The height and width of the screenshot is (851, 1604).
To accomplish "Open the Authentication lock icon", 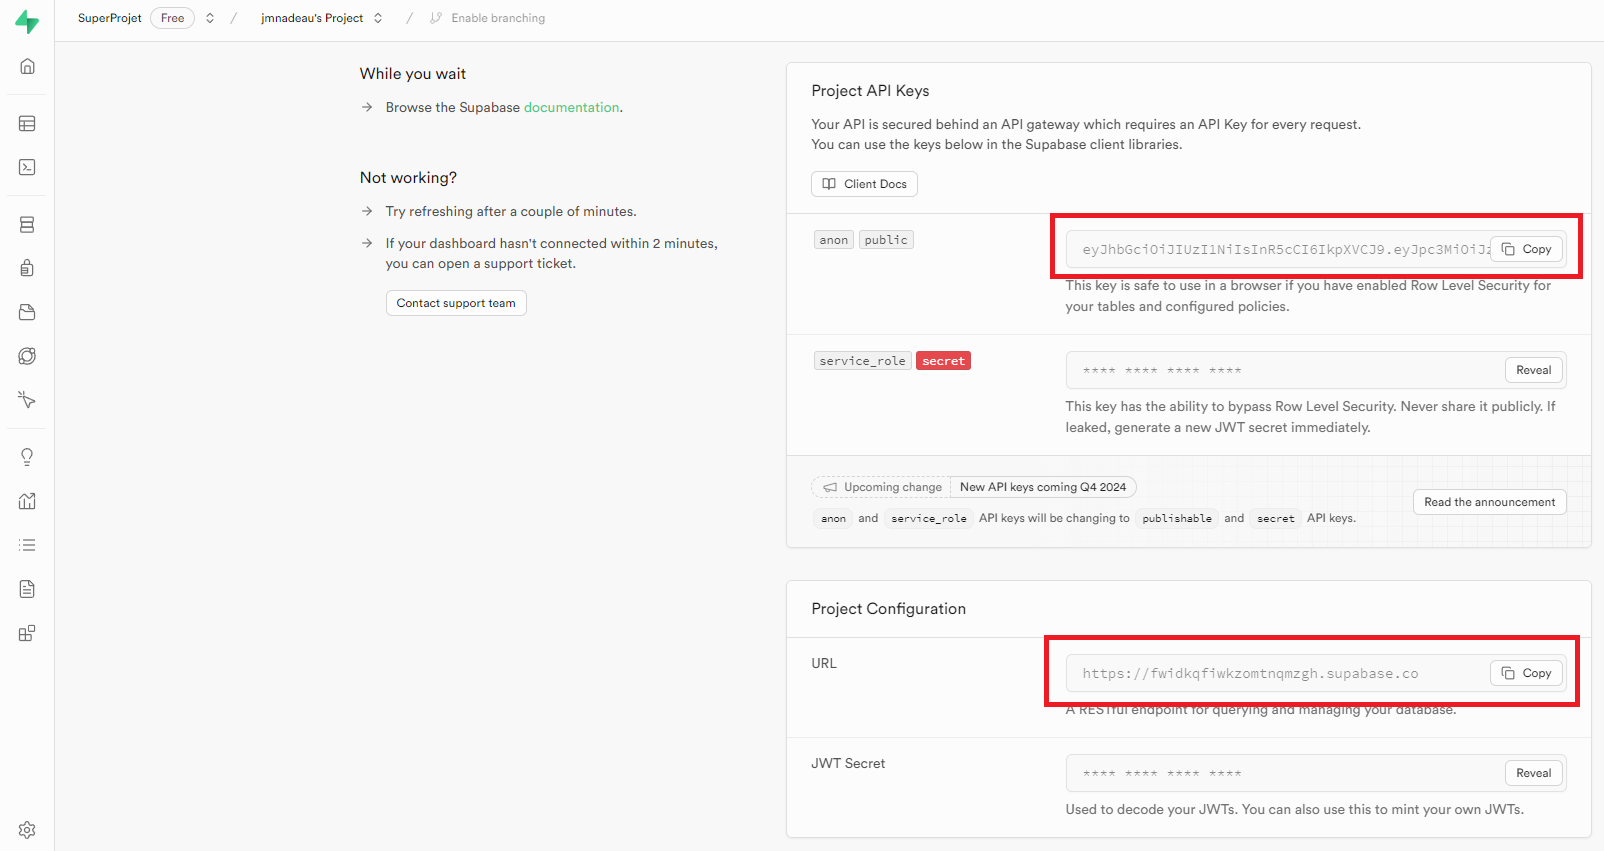I will pos(27,268).
